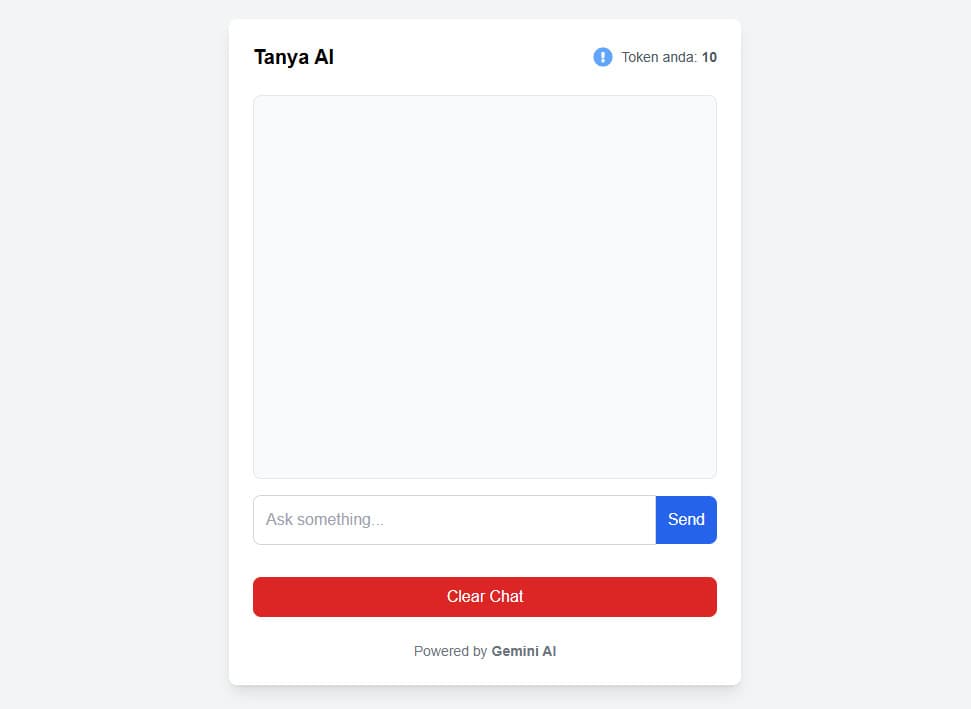Select the 'Token anda' label text
The height and width of the screenshot is (709, 971).
click(x=660, y=57)
